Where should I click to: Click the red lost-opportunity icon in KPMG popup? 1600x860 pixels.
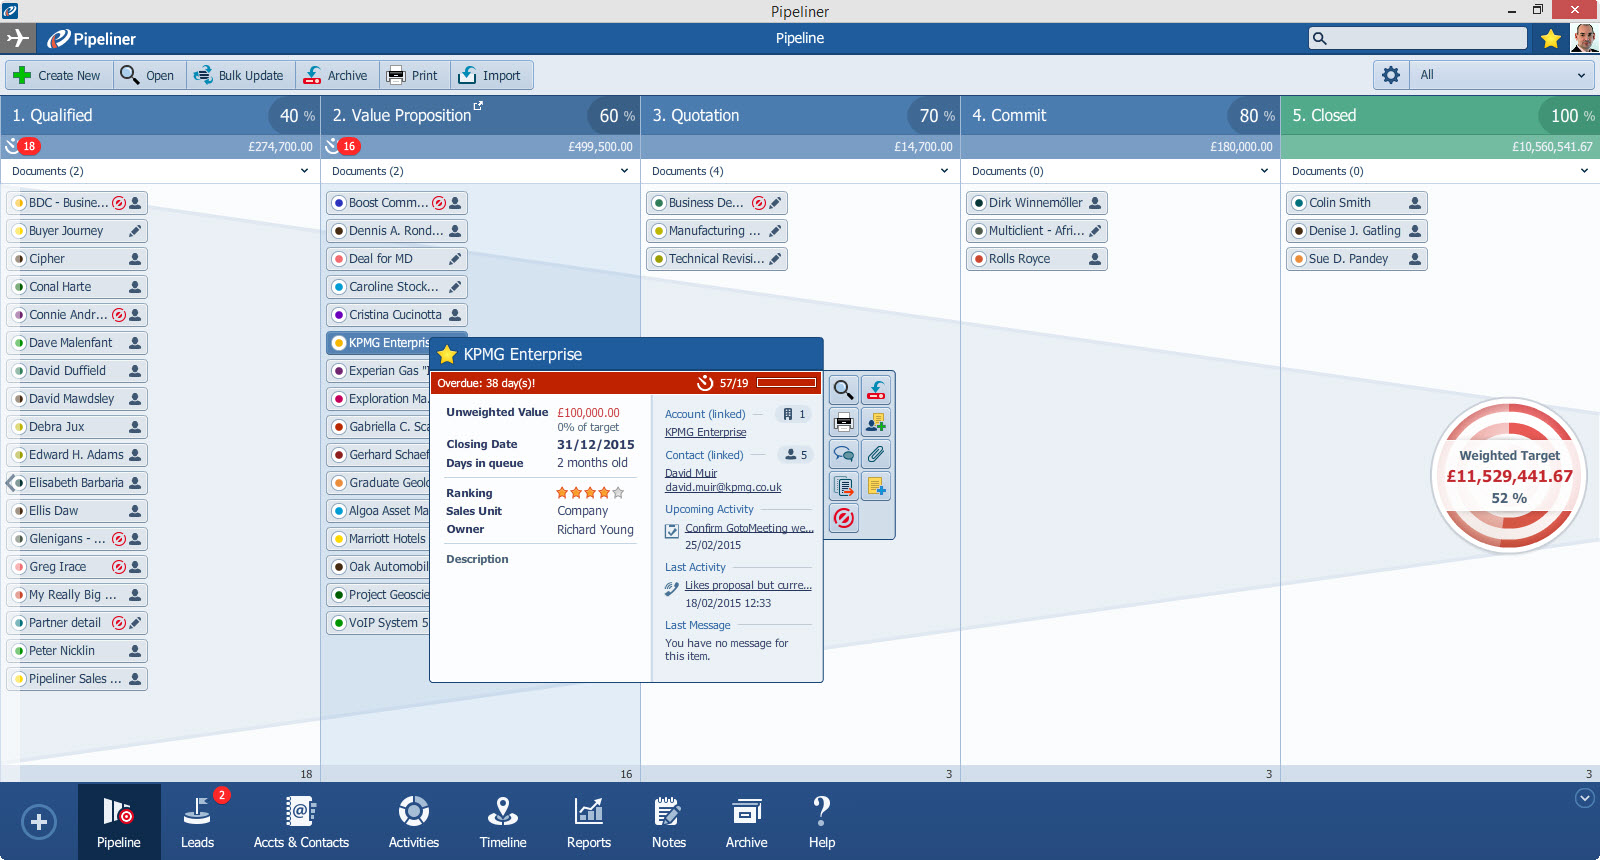(844, 518)
